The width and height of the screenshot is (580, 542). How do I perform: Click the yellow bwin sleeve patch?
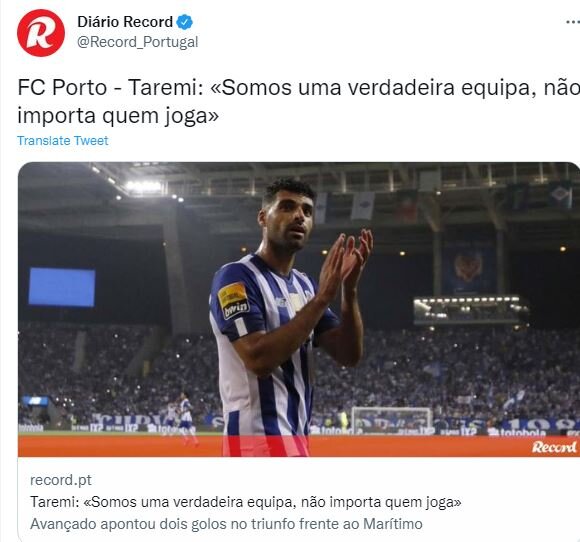(x=233, y=300)
